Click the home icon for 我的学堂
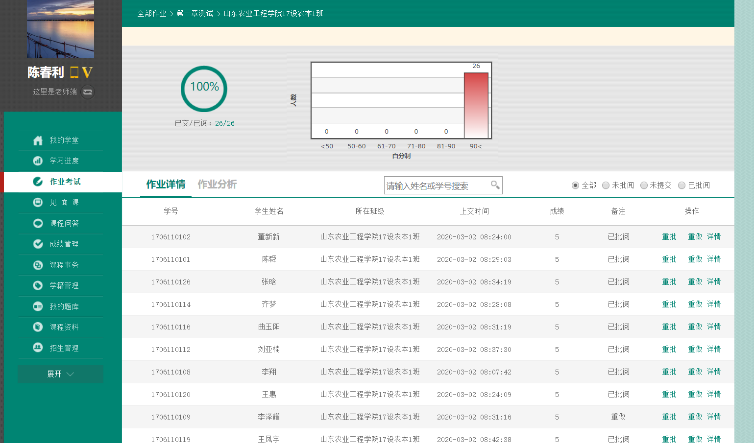The image size is (754, 443). tap(38, 140)
